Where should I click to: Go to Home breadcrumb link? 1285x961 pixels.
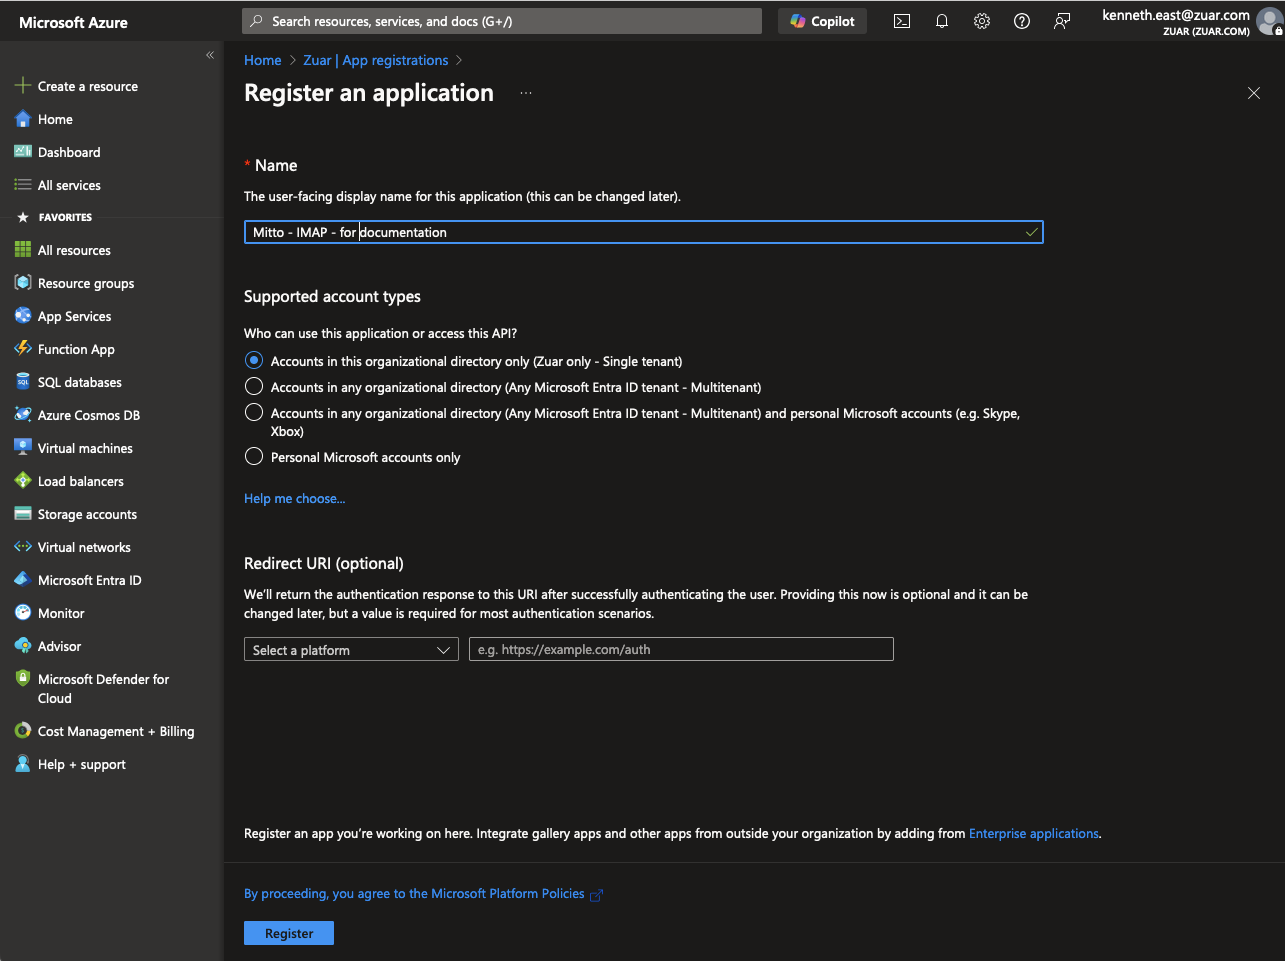coord(263,60)
